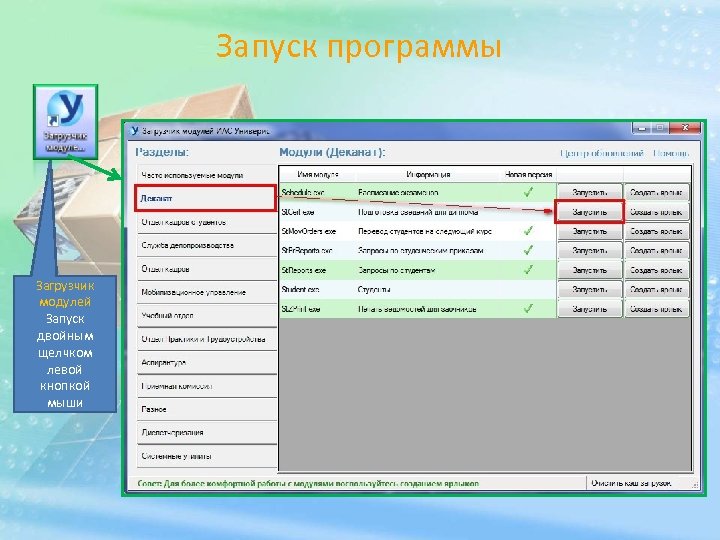Click the Новая версия column header
The image size is (720, 540).
[x=528, y=174]
